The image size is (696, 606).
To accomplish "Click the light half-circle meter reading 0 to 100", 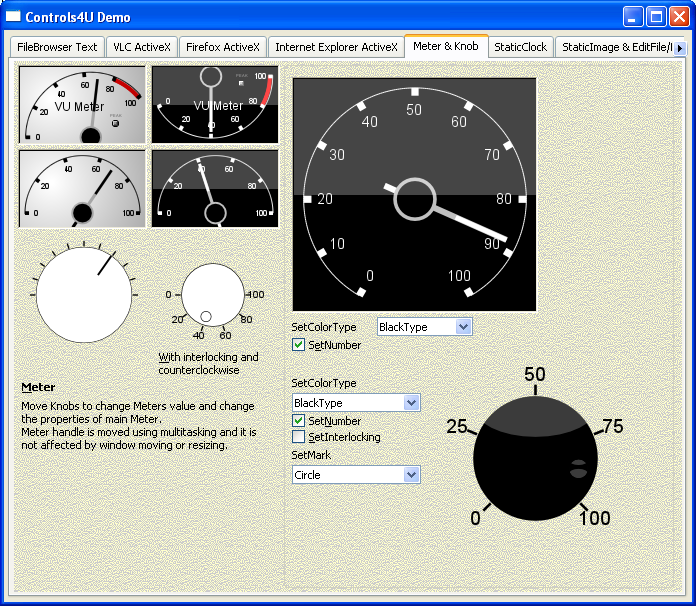I will pyautogui.click(x=82, y=189).
